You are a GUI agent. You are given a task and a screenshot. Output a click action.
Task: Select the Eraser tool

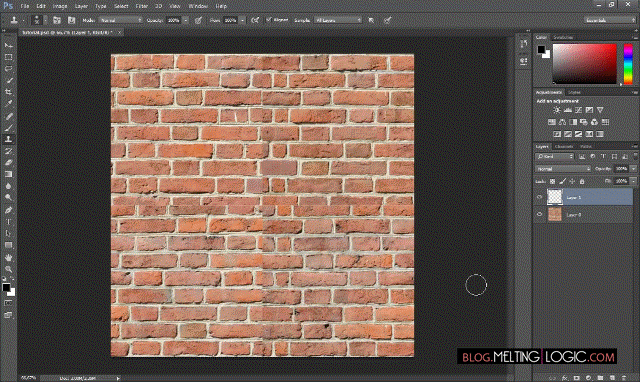(8, 162)
